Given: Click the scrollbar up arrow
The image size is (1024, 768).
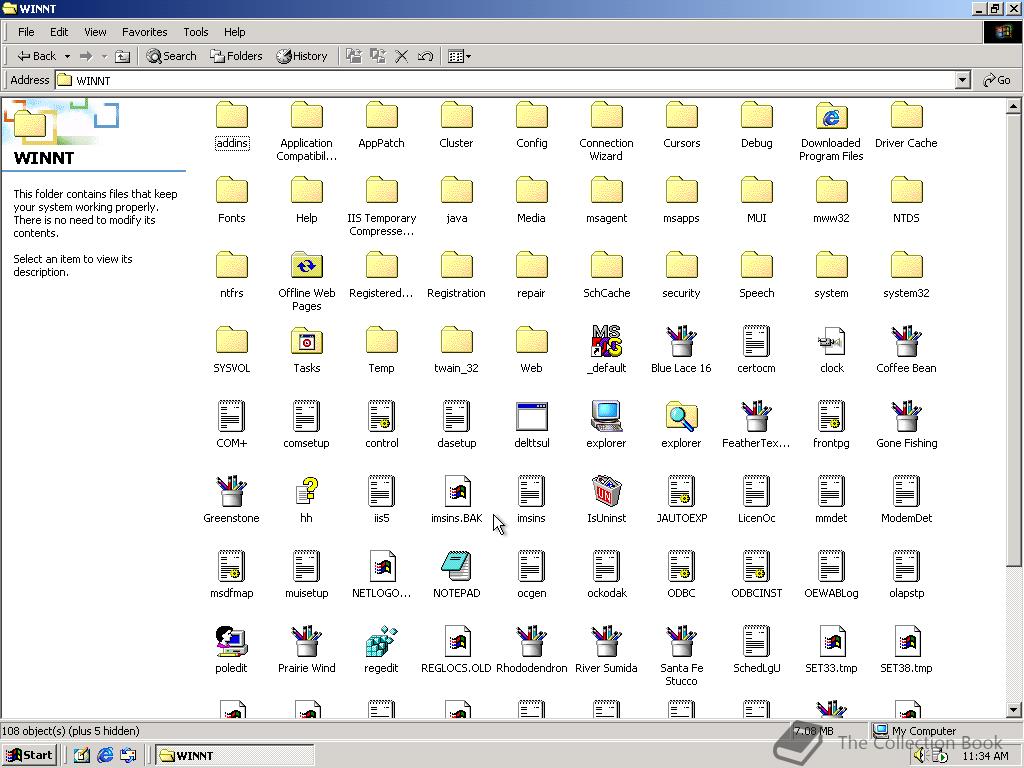Looking at the screenshot, I should pyautogui.click(x=1013, y=106).
